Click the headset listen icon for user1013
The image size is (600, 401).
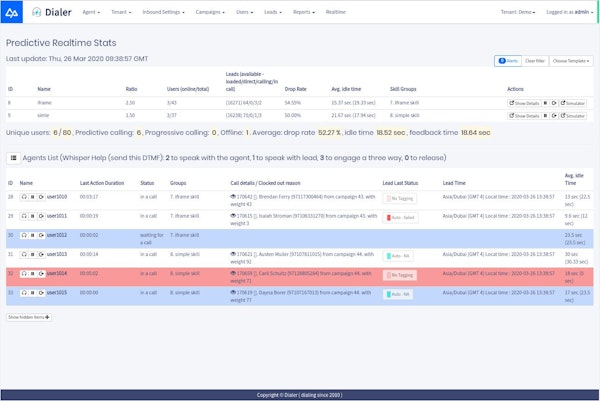click(x=24, y=254)
